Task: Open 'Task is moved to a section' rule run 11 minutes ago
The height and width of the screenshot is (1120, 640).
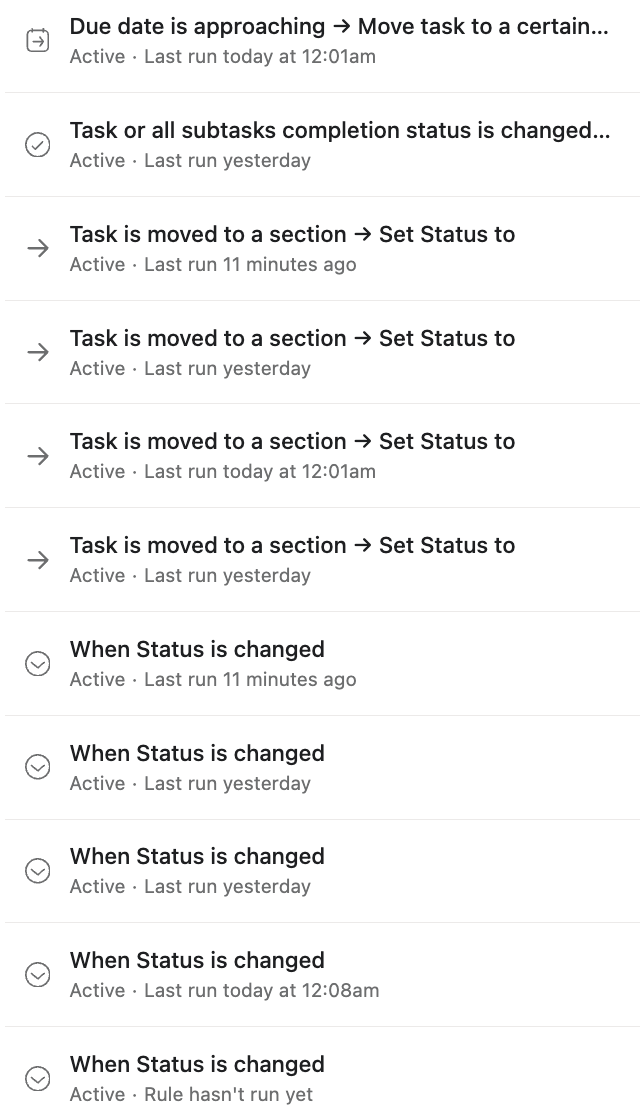Action: click(292, 235)
